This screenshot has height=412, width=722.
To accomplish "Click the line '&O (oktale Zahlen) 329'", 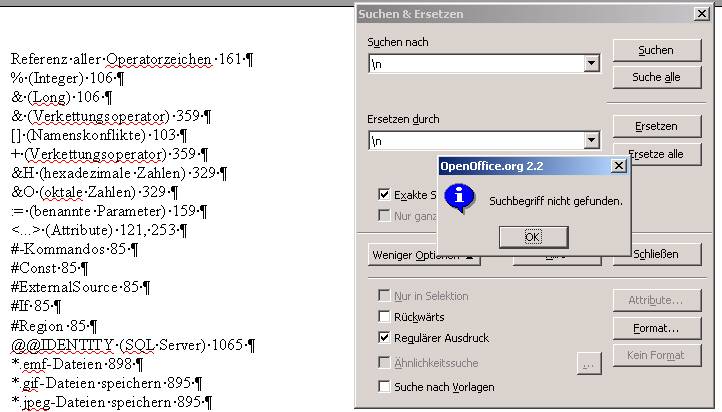I will click(x=94, y=192).
